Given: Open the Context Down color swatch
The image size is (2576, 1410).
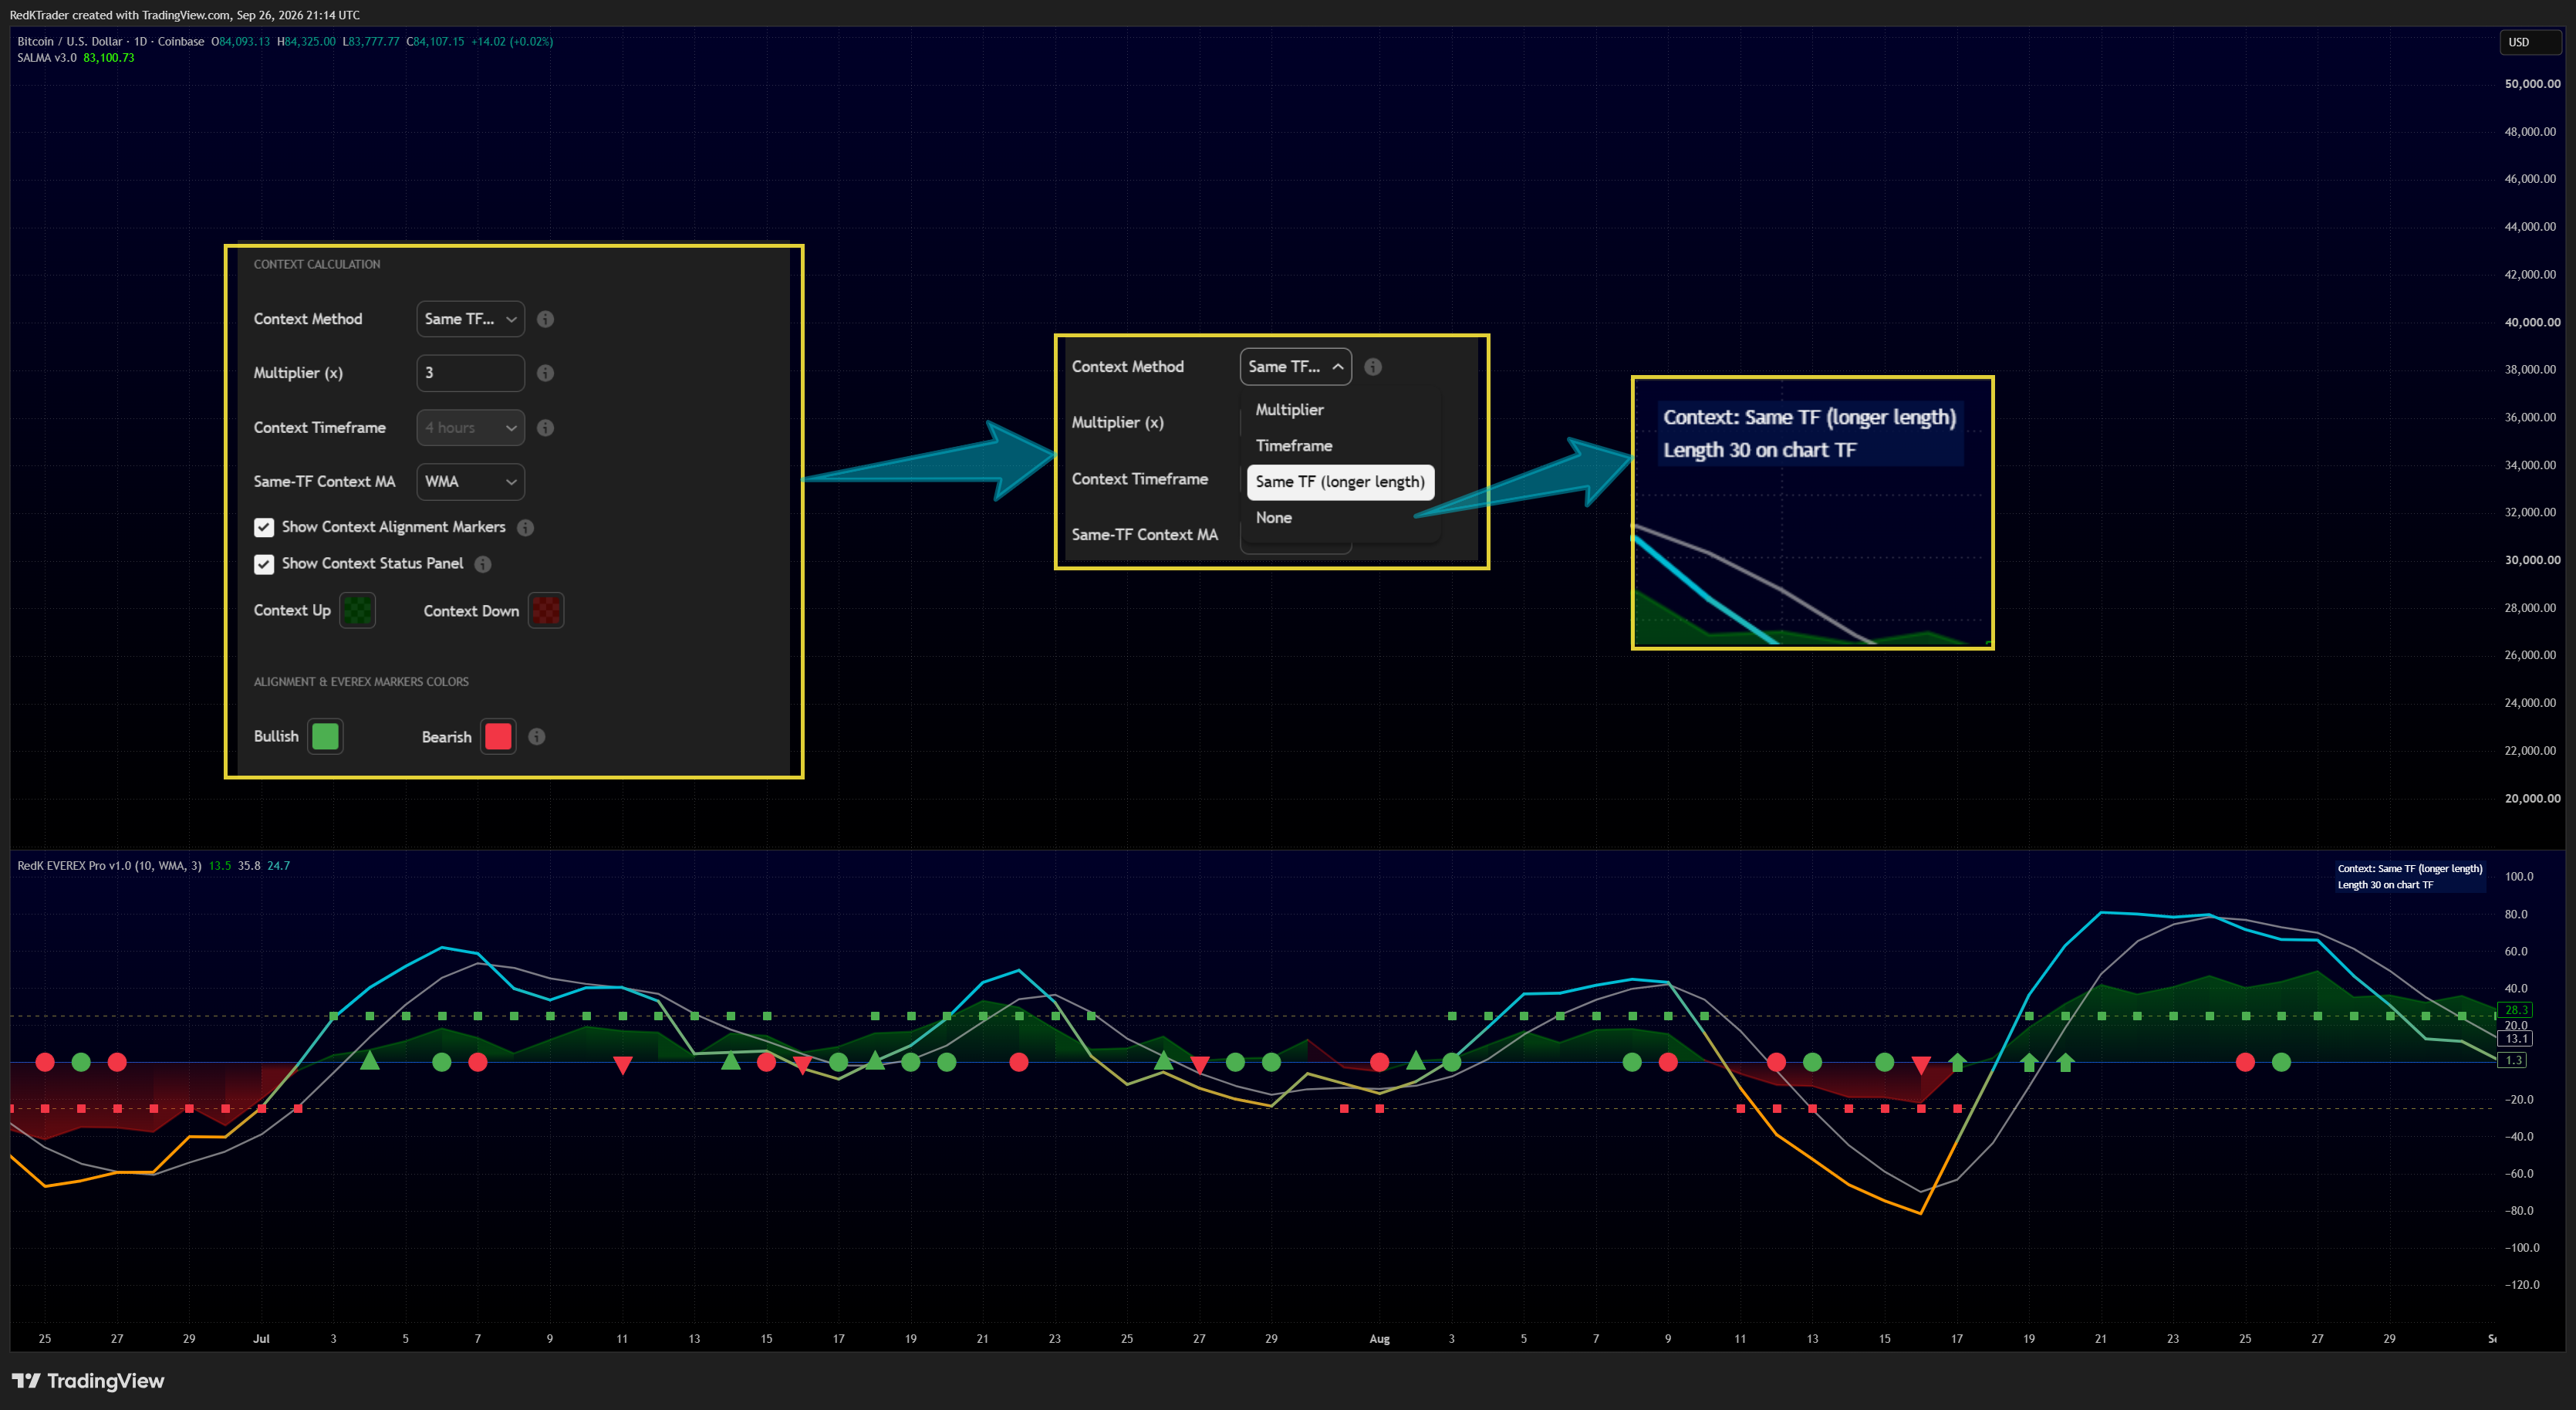Looking at the screenshot, I should (x=546, y=610).
